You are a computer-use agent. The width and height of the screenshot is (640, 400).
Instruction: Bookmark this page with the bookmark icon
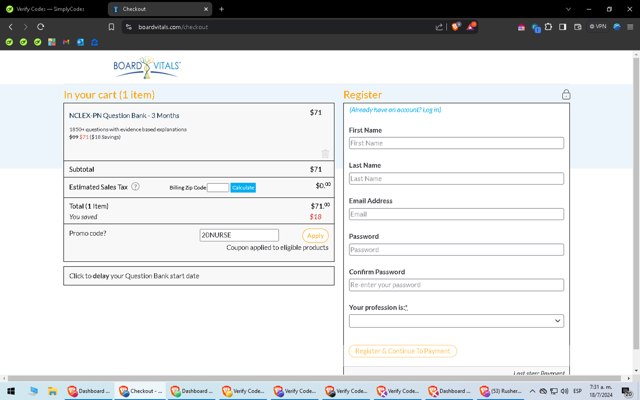(111, 27)
